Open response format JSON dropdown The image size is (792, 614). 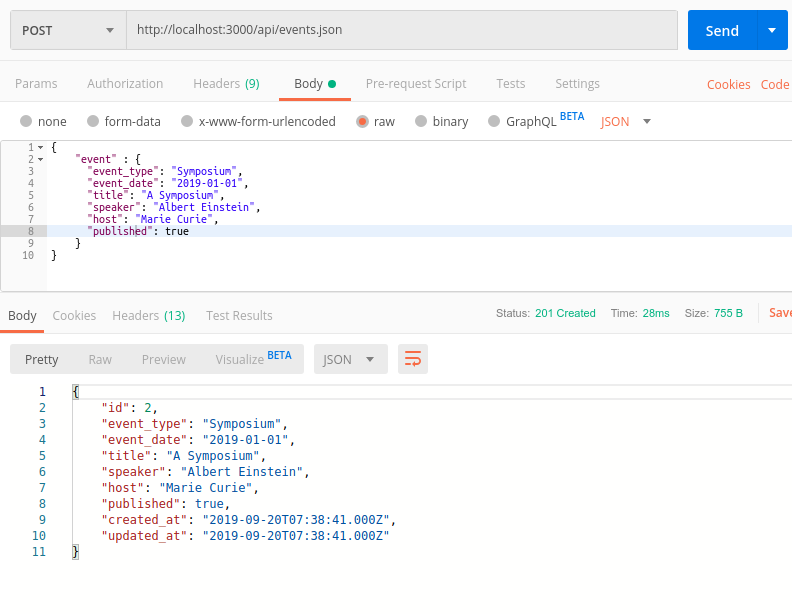pos(350,359)
